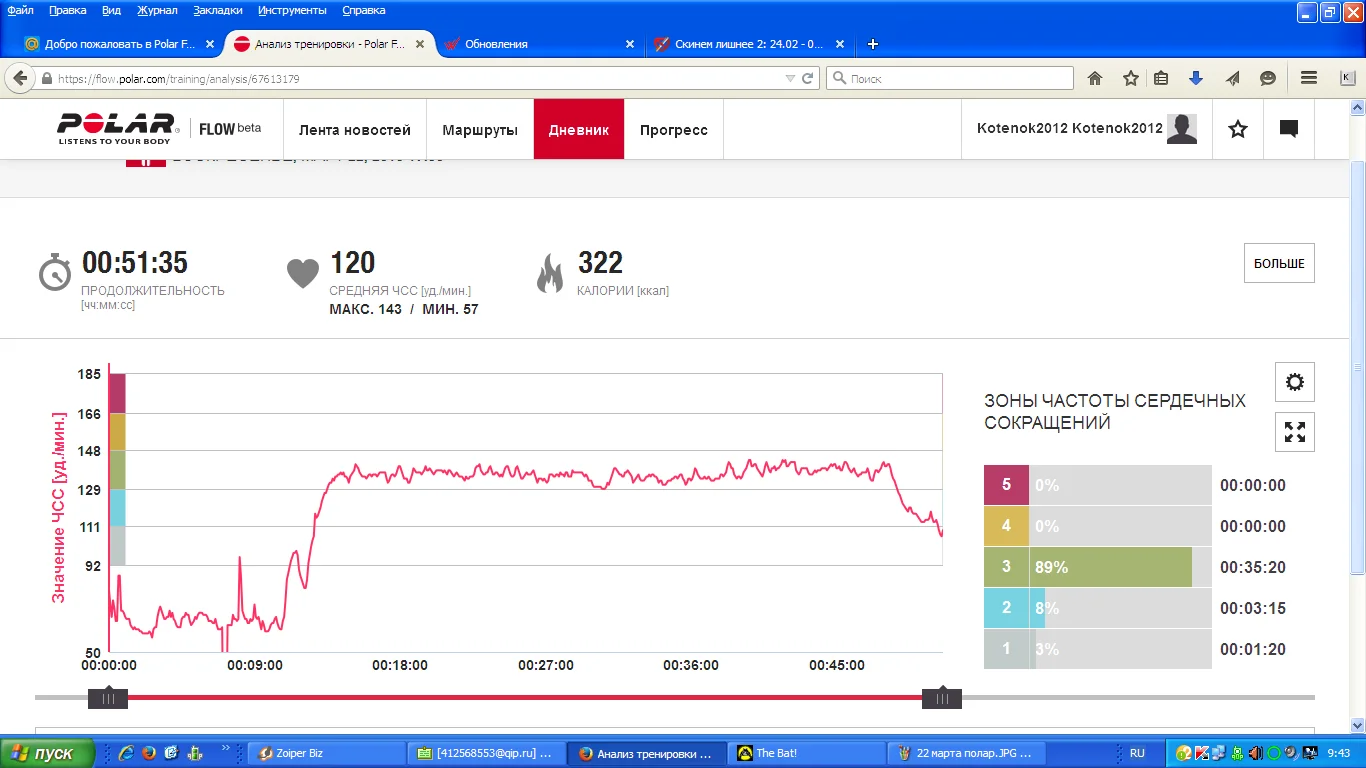Click the paper plane share icon
This screenshot has height=768, width=1366.
click(x=1232, y=78)
